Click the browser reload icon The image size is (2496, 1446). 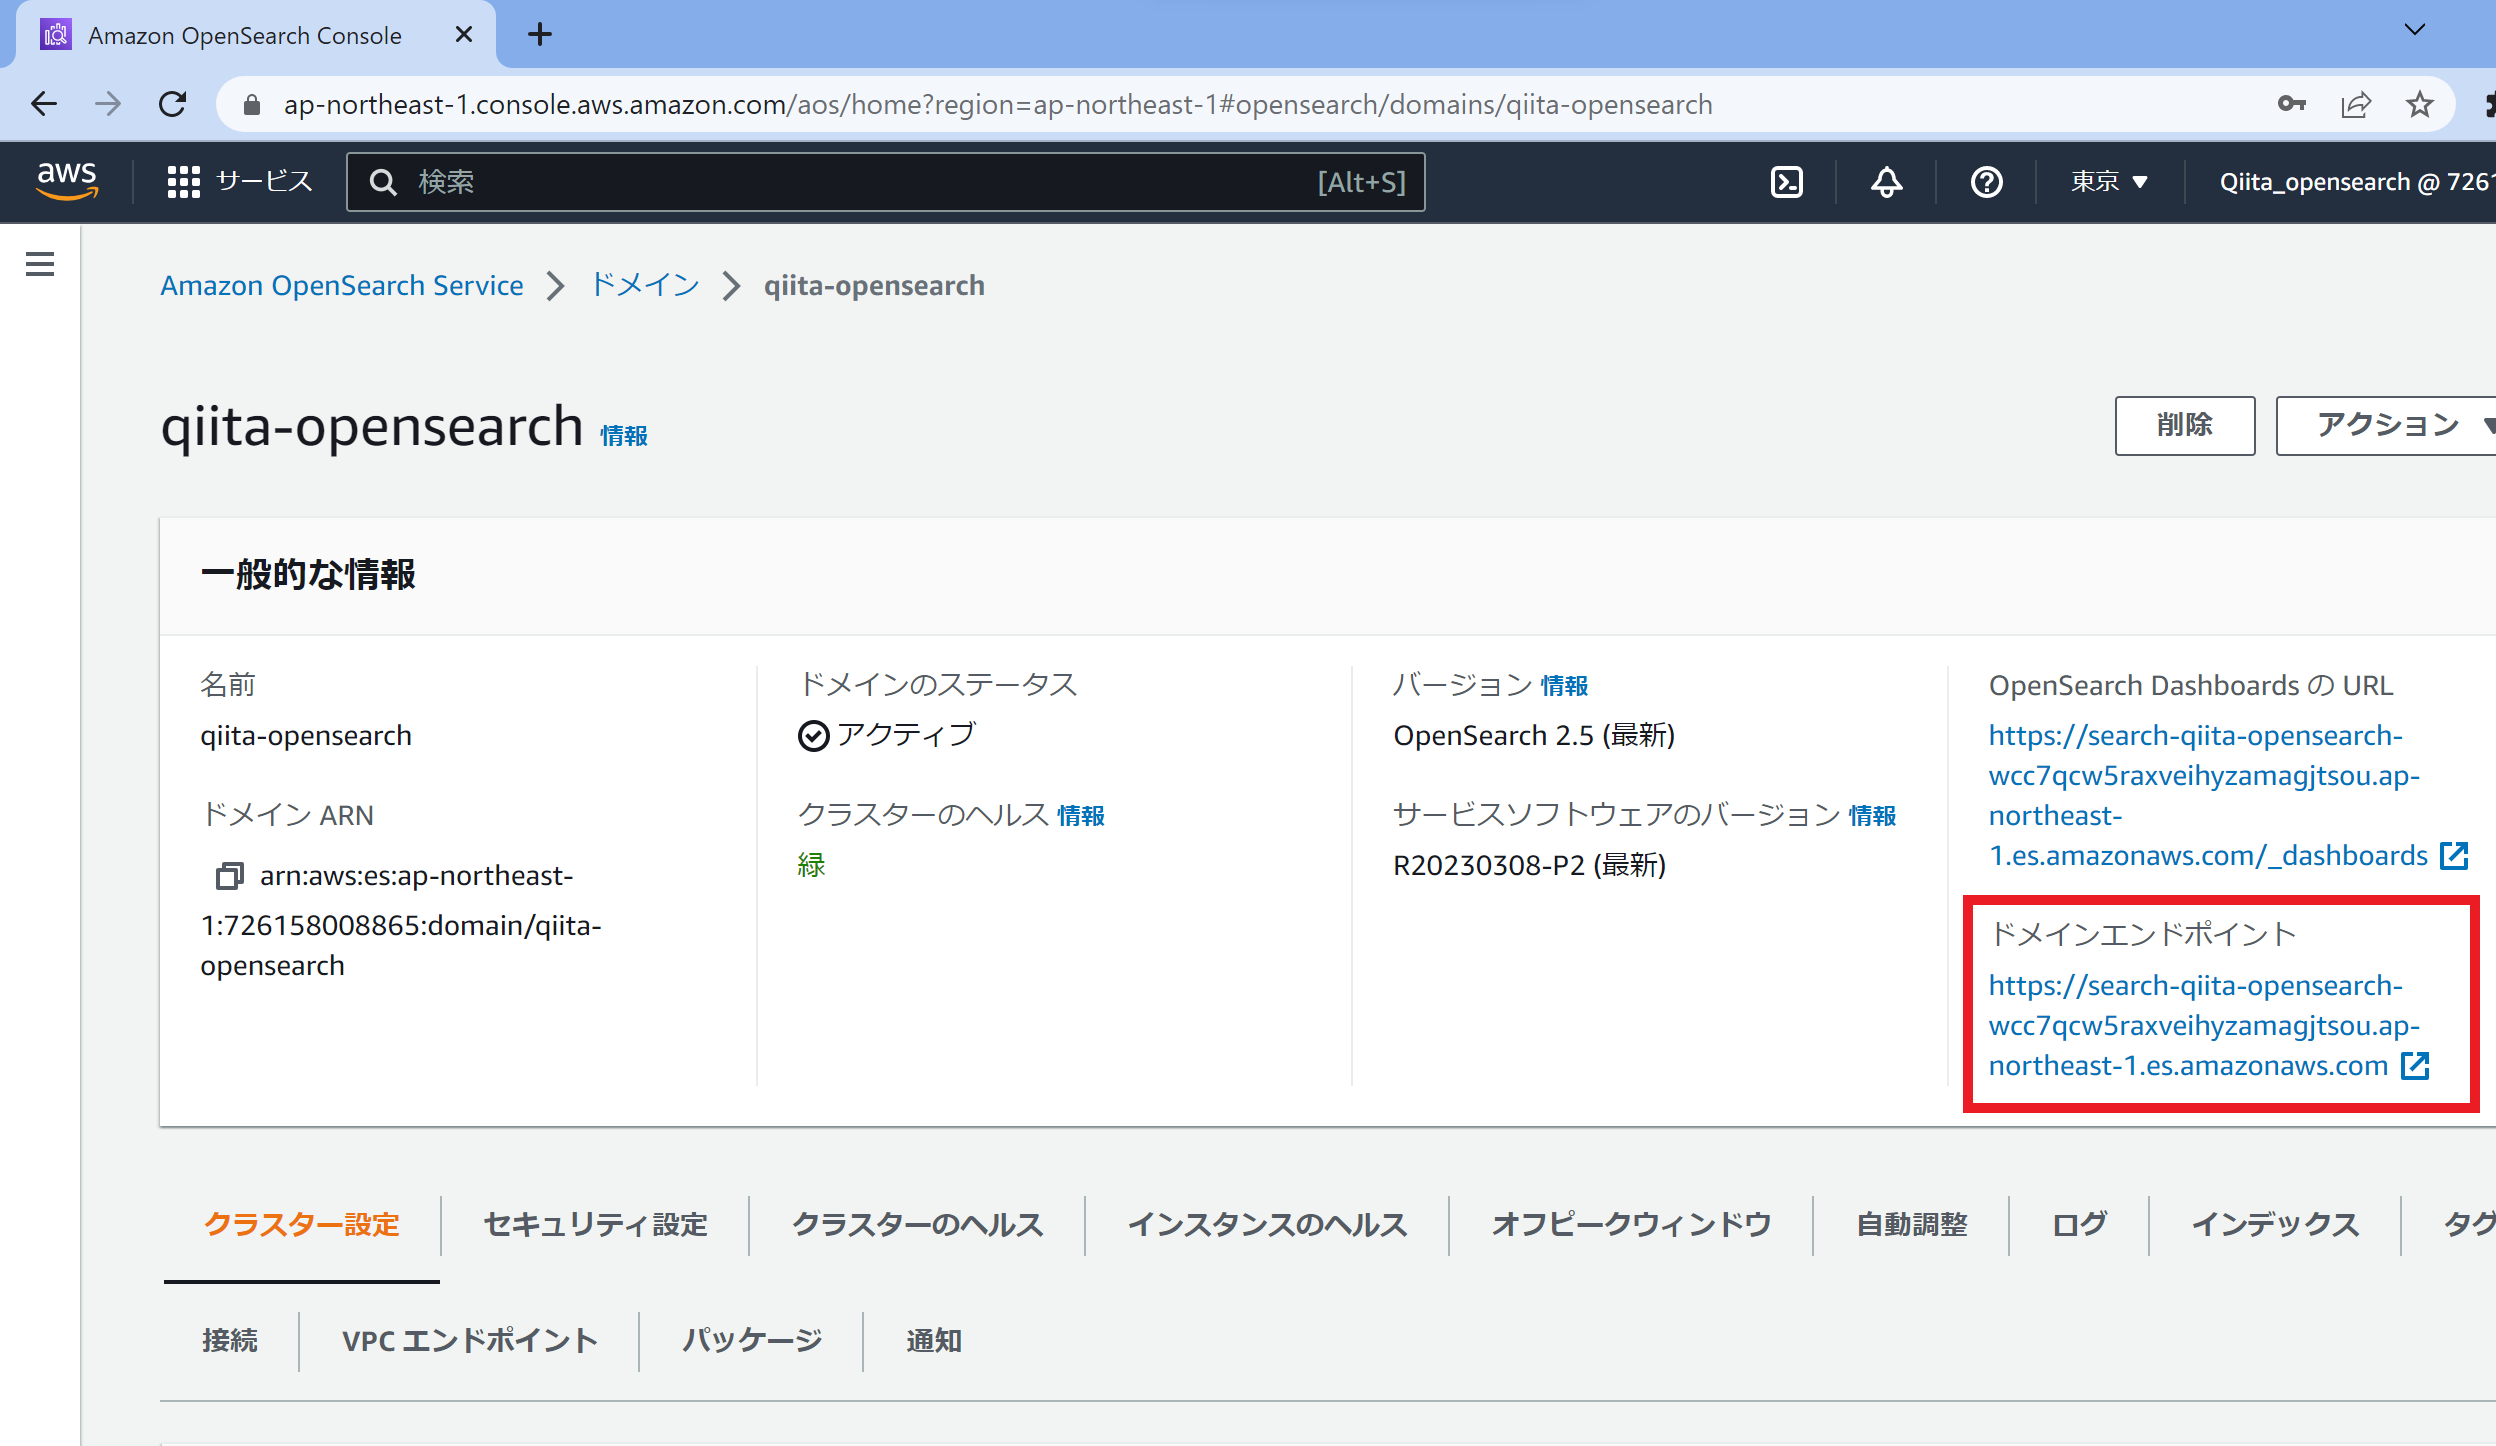coord(173,104)
